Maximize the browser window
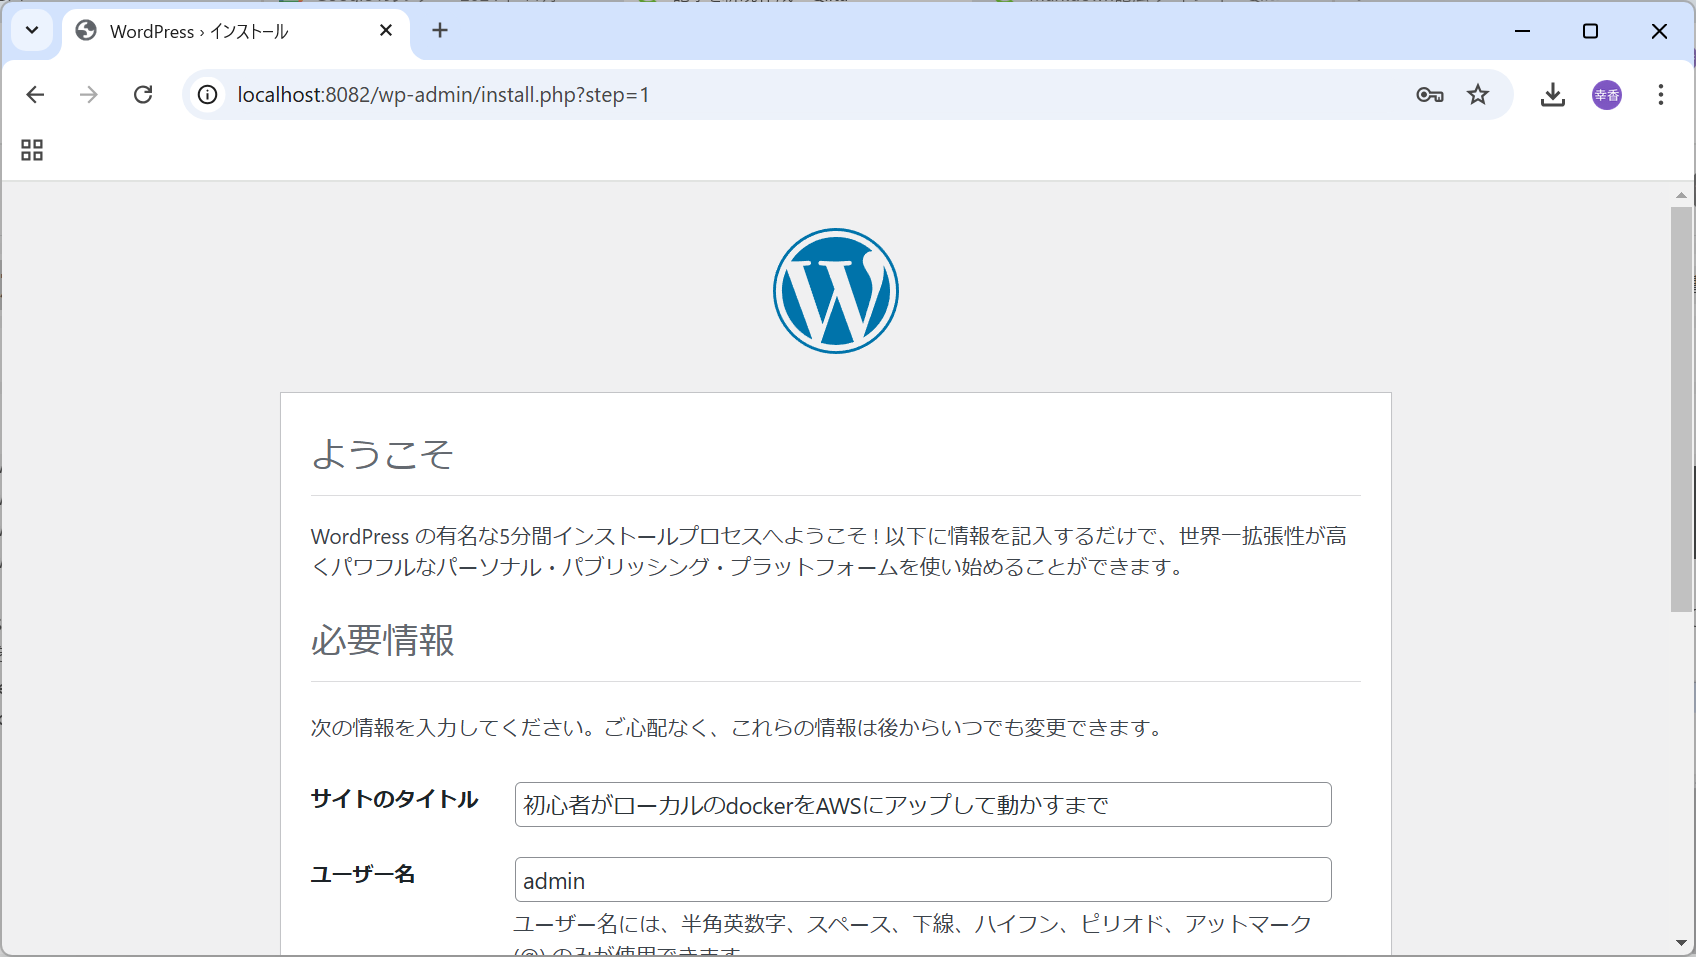Image resolution: width=1696 pixels, height=957 pixels. (x=1590, y=31)
